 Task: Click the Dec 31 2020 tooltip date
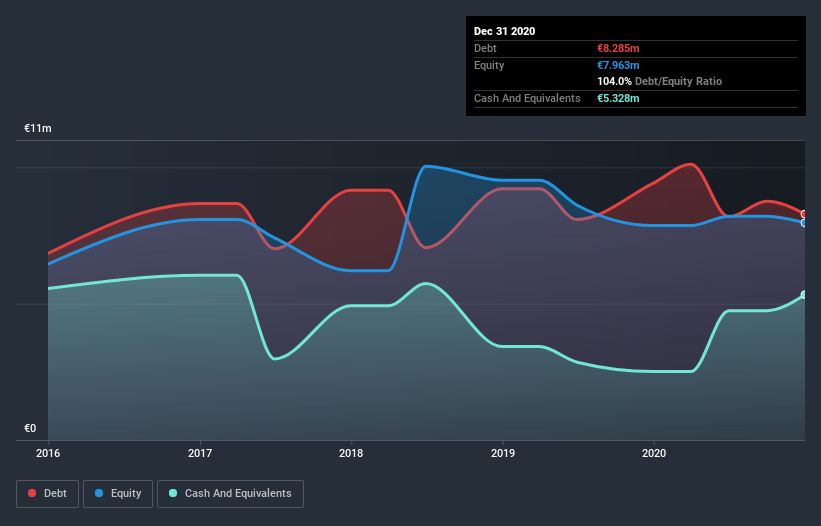(504, 31)
